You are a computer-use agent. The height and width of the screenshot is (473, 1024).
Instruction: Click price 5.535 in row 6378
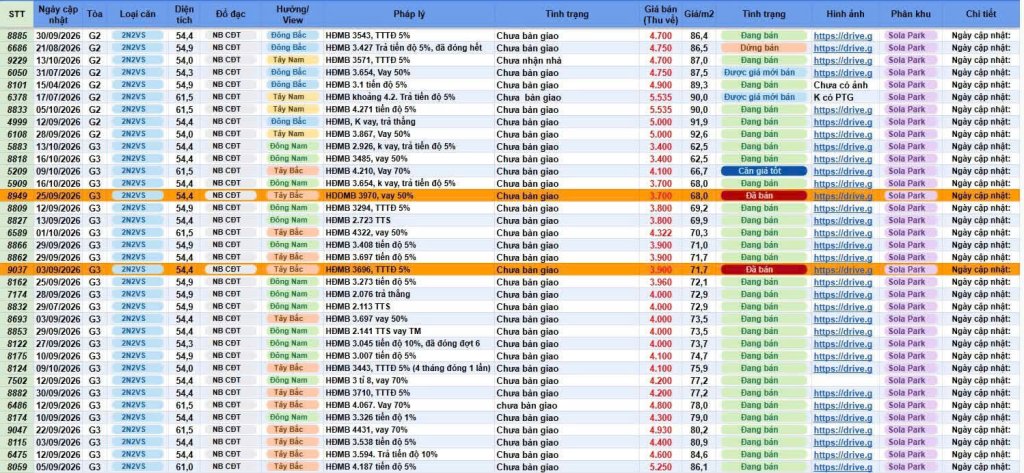(660, 97)
